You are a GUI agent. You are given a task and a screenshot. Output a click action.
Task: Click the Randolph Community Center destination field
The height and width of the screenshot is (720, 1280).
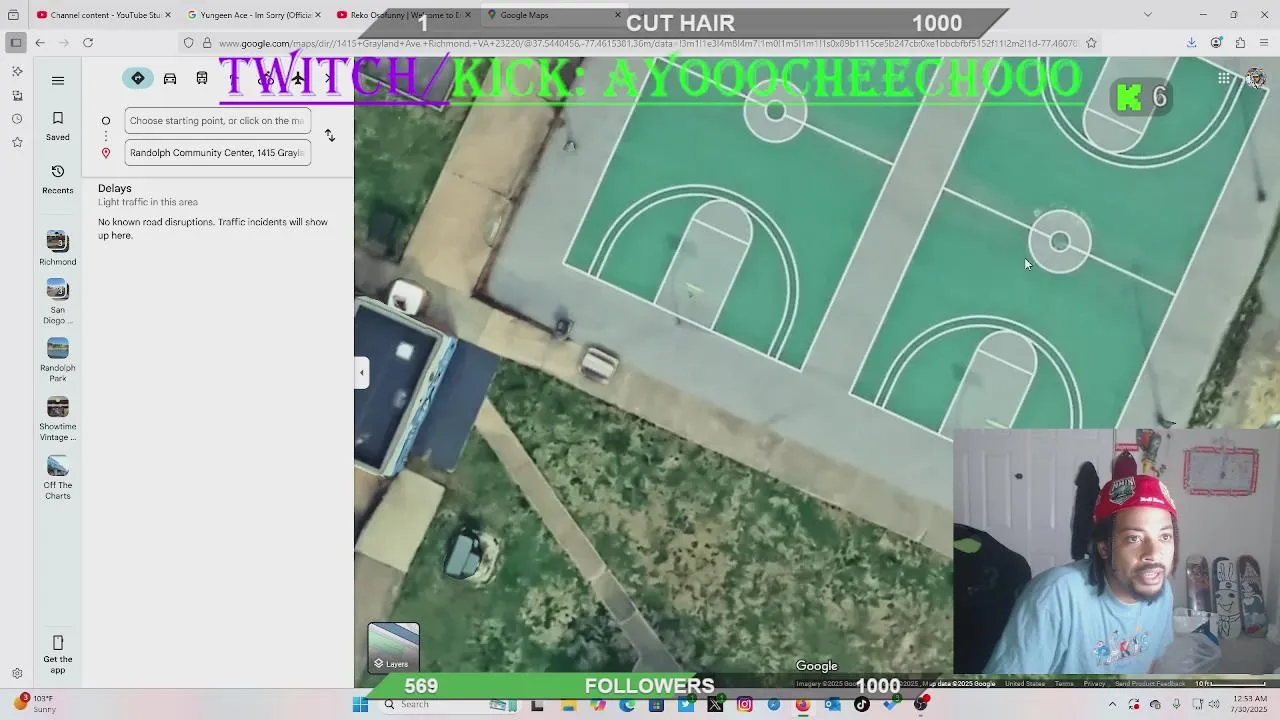click(217, 153)
